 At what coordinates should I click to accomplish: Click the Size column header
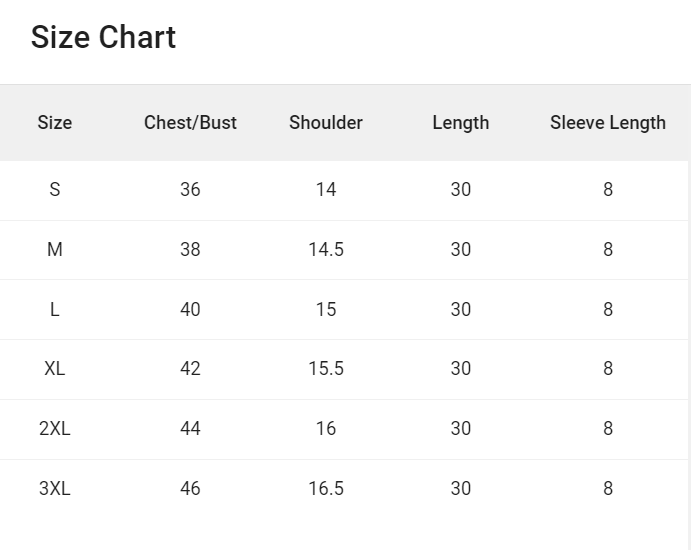click(x=55, y=123)
